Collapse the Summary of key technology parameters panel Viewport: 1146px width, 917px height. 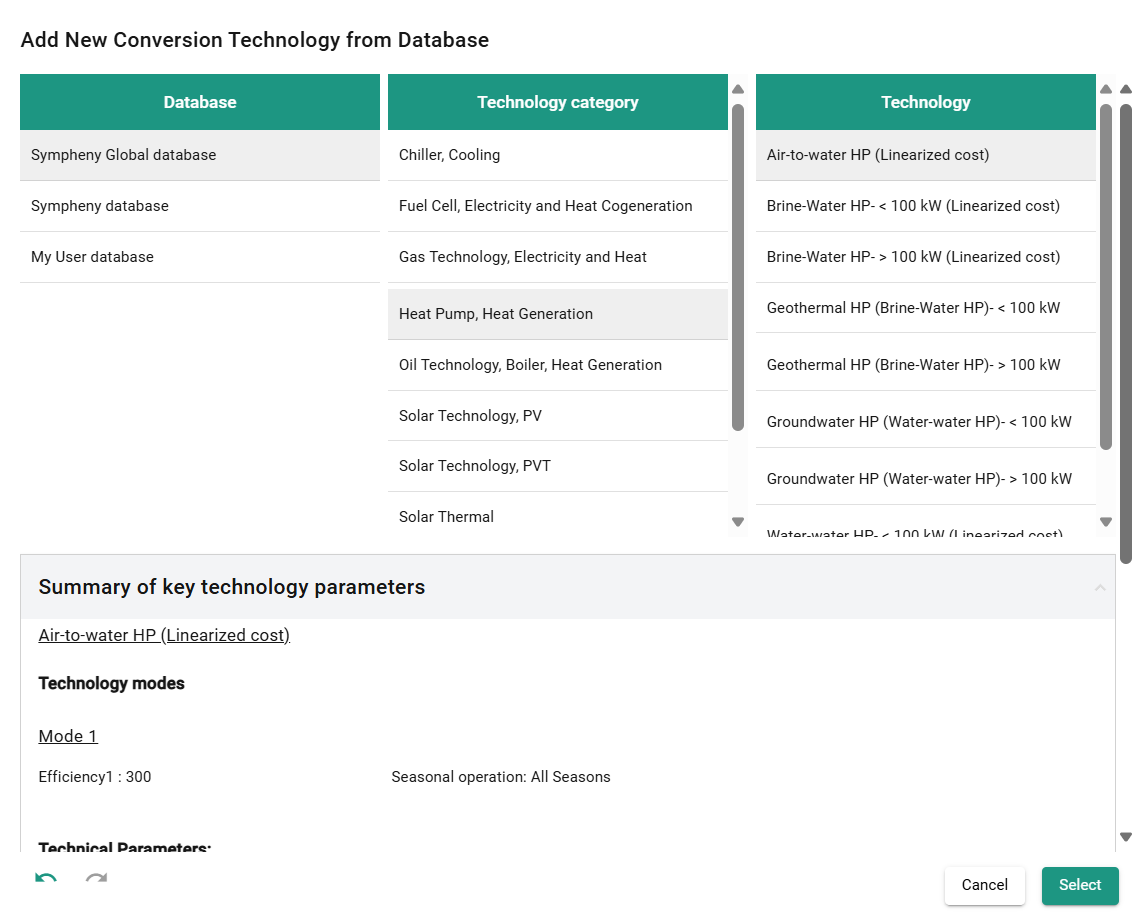[1100, 587]
